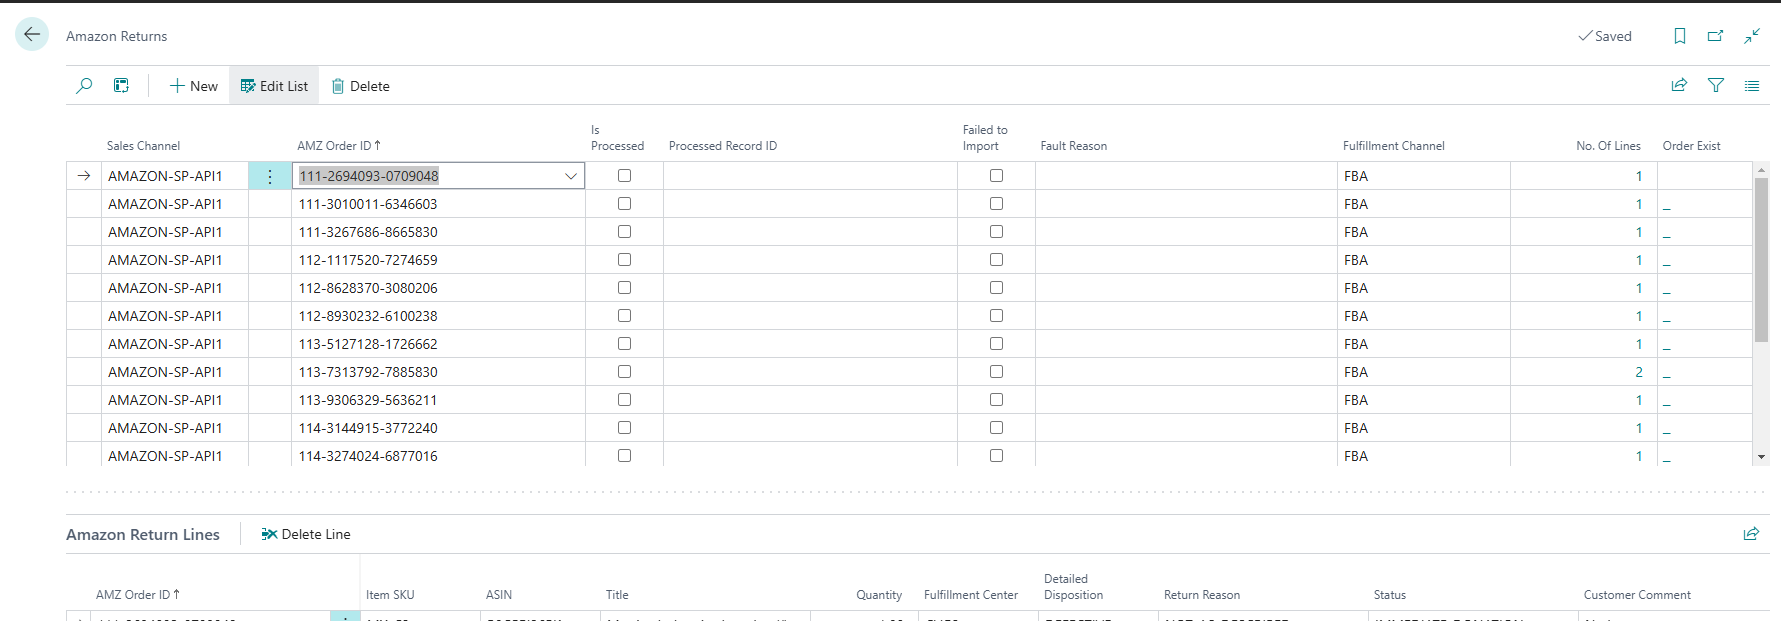This screenshot has height=621, width=1781.
Task: Delete Line in Amazon Return Lines
Action: coord(306,535)
